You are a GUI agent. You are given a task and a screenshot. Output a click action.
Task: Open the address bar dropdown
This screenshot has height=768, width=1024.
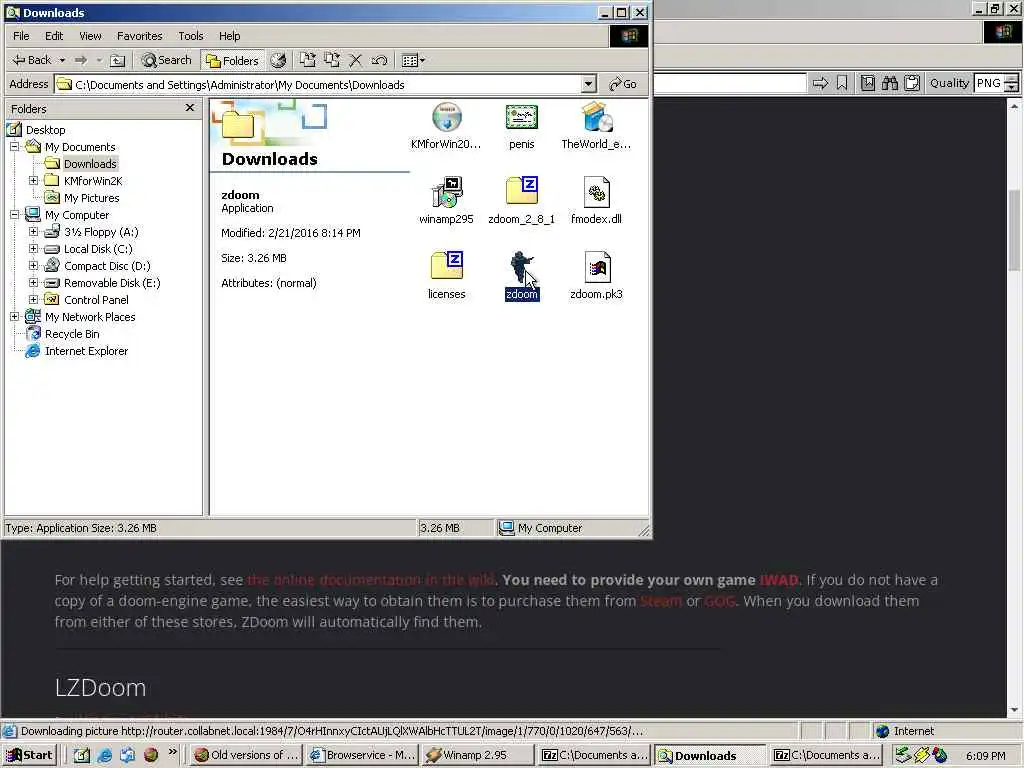click(588, 84)
